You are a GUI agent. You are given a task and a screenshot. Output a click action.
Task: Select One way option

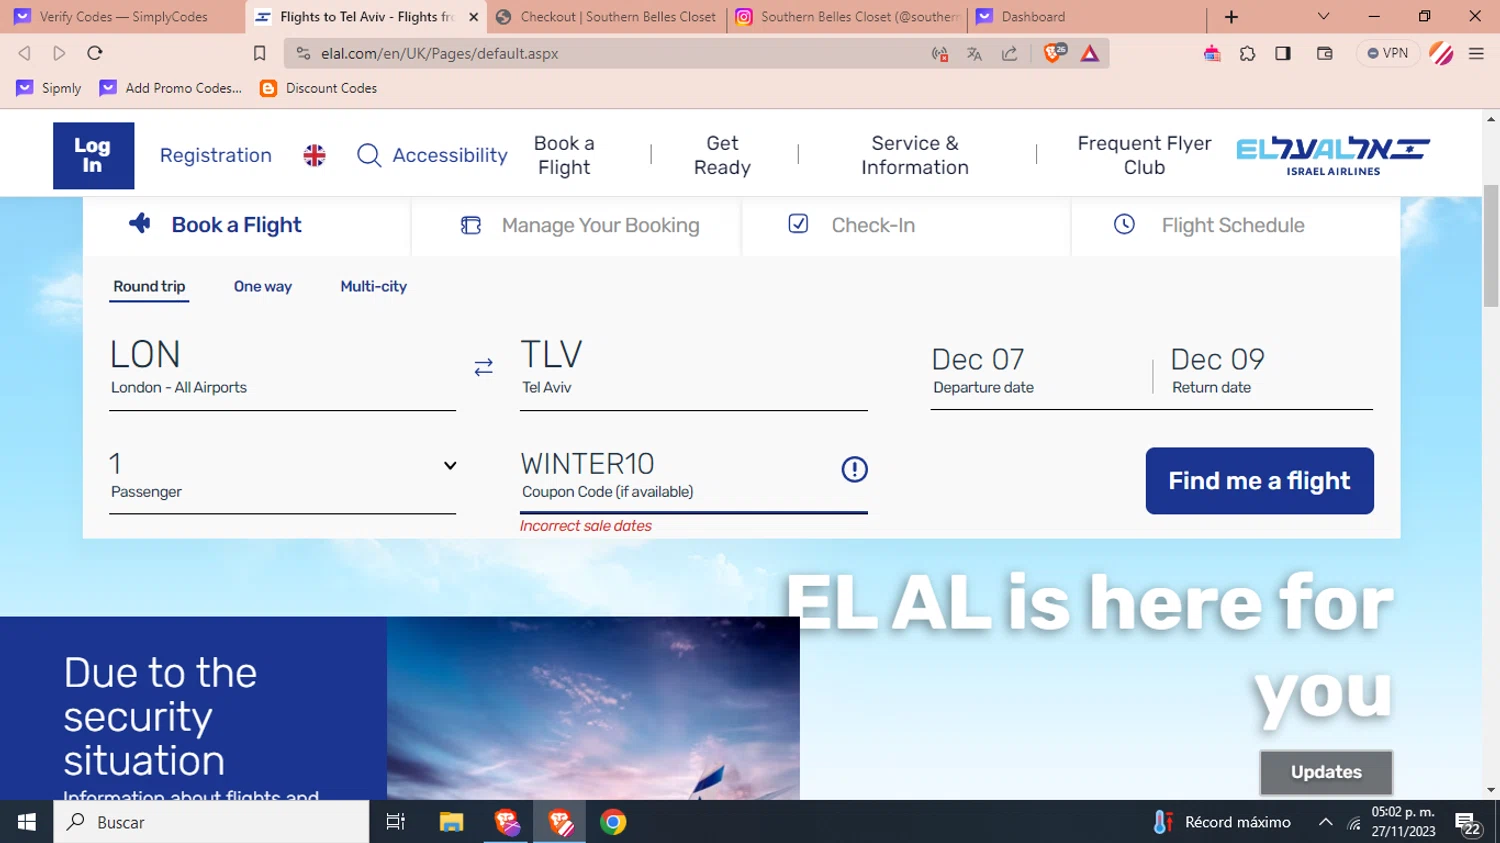263,286
